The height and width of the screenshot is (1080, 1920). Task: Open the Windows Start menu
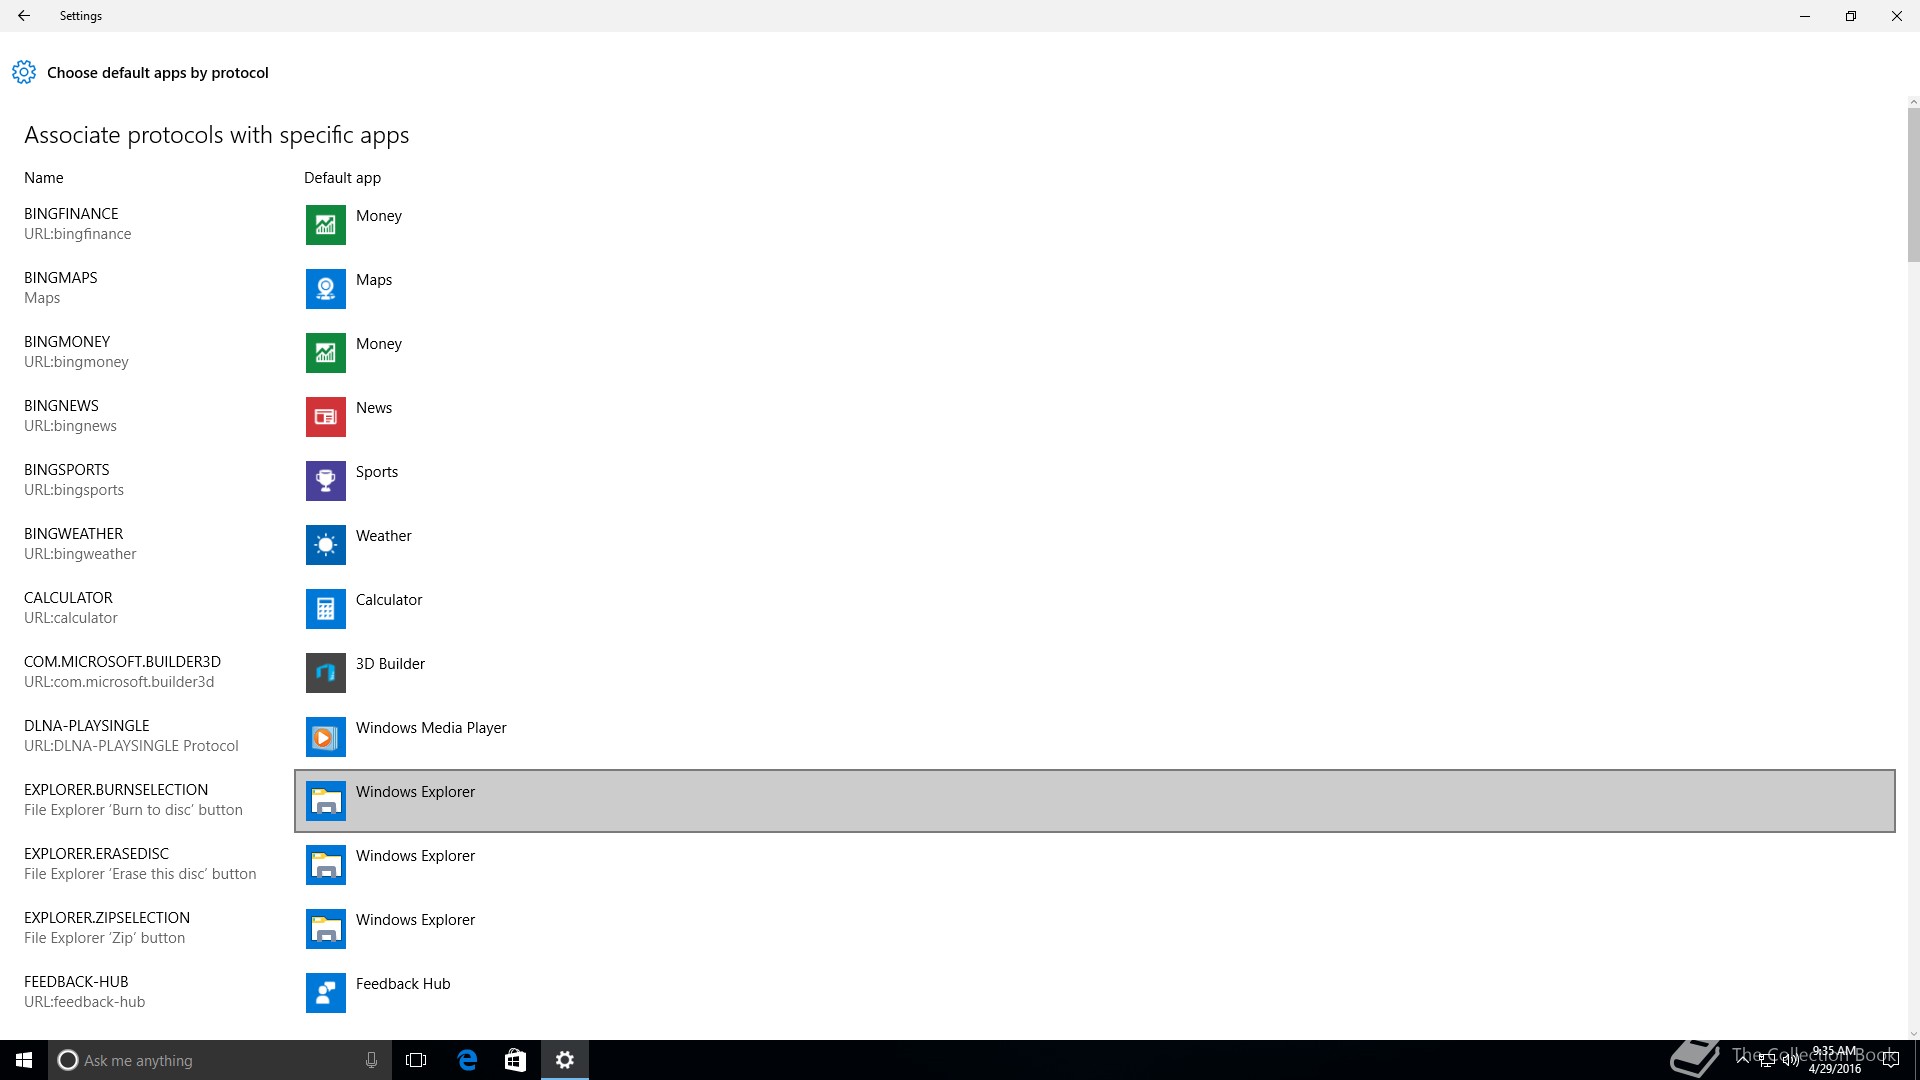(x=24, y=1060)
